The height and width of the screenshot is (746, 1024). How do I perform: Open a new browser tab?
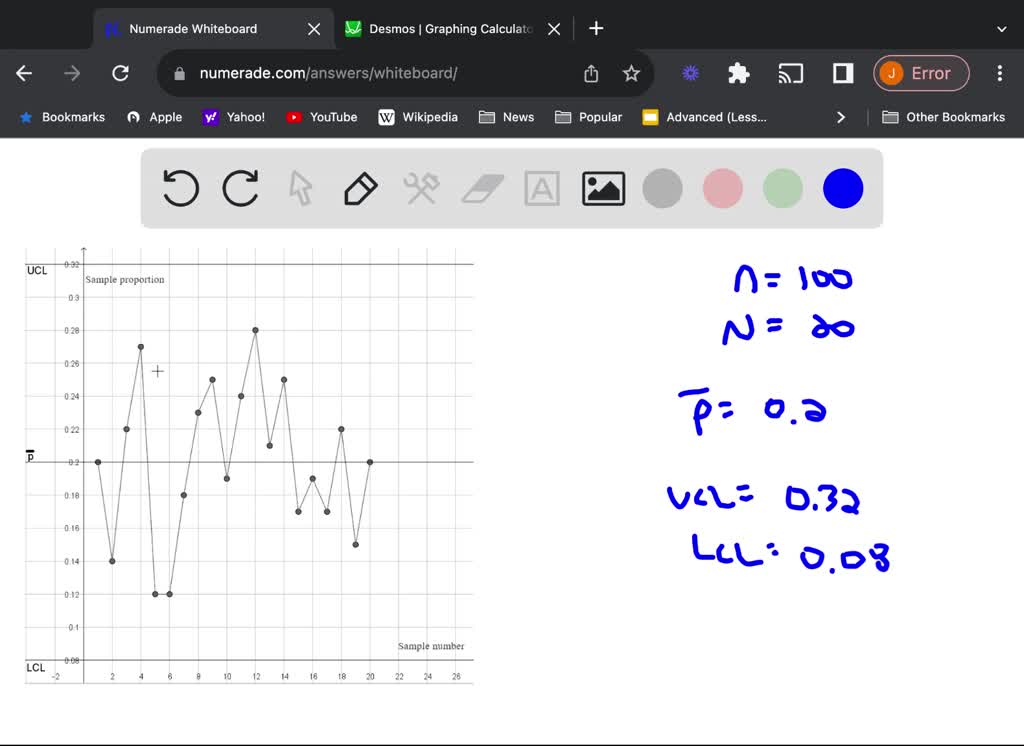(596, 29)
